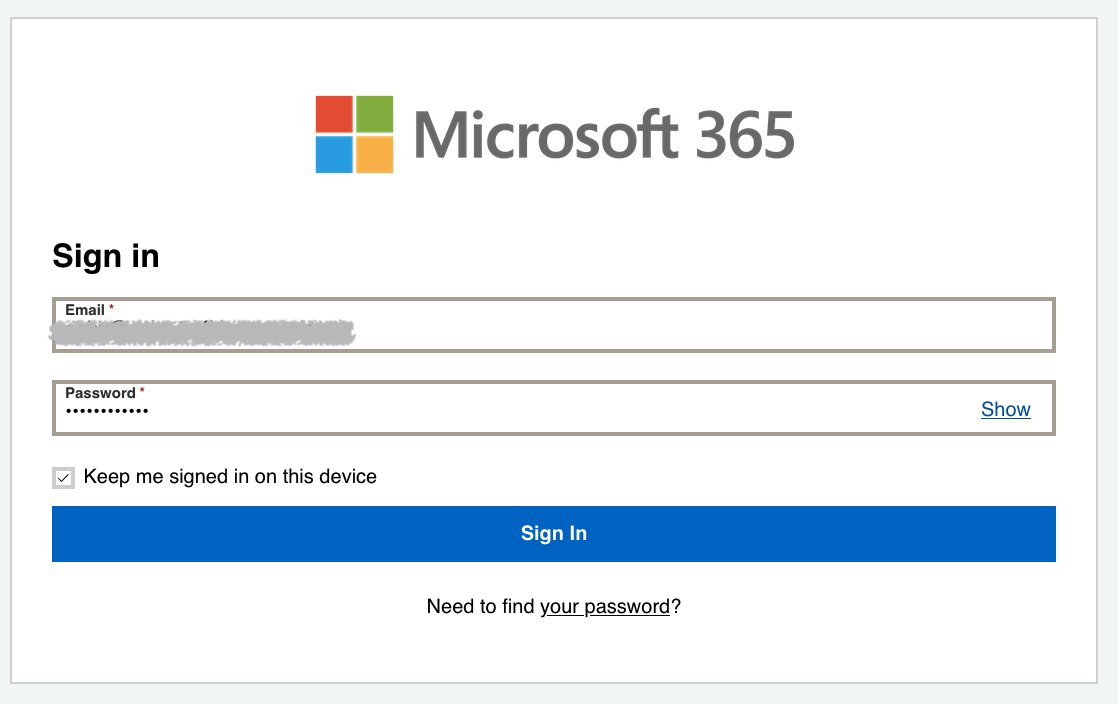1118x704 pixels.
Task: Reveal the password with the Show link
Action: tap(1005, 409)
